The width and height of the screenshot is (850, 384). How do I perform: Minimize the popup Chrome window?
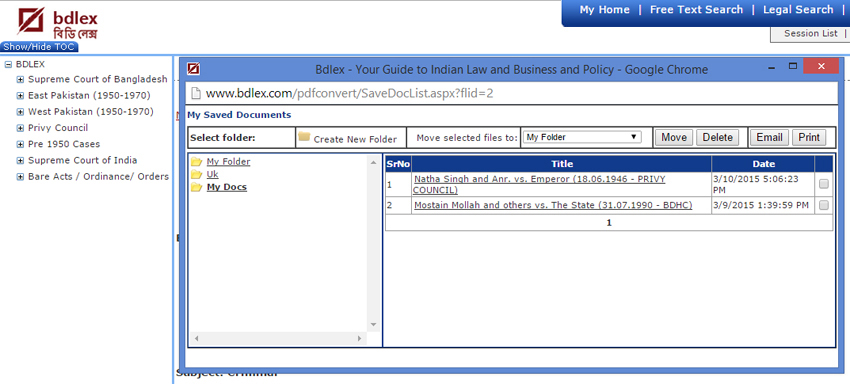[771, 67]
